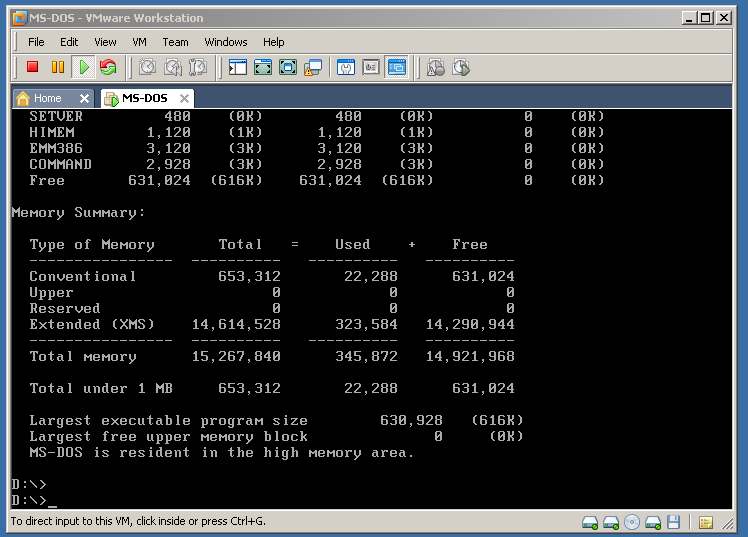This screenshot has width=748, height=537.
Task: Open the Team menu
Action: (175, 42)
